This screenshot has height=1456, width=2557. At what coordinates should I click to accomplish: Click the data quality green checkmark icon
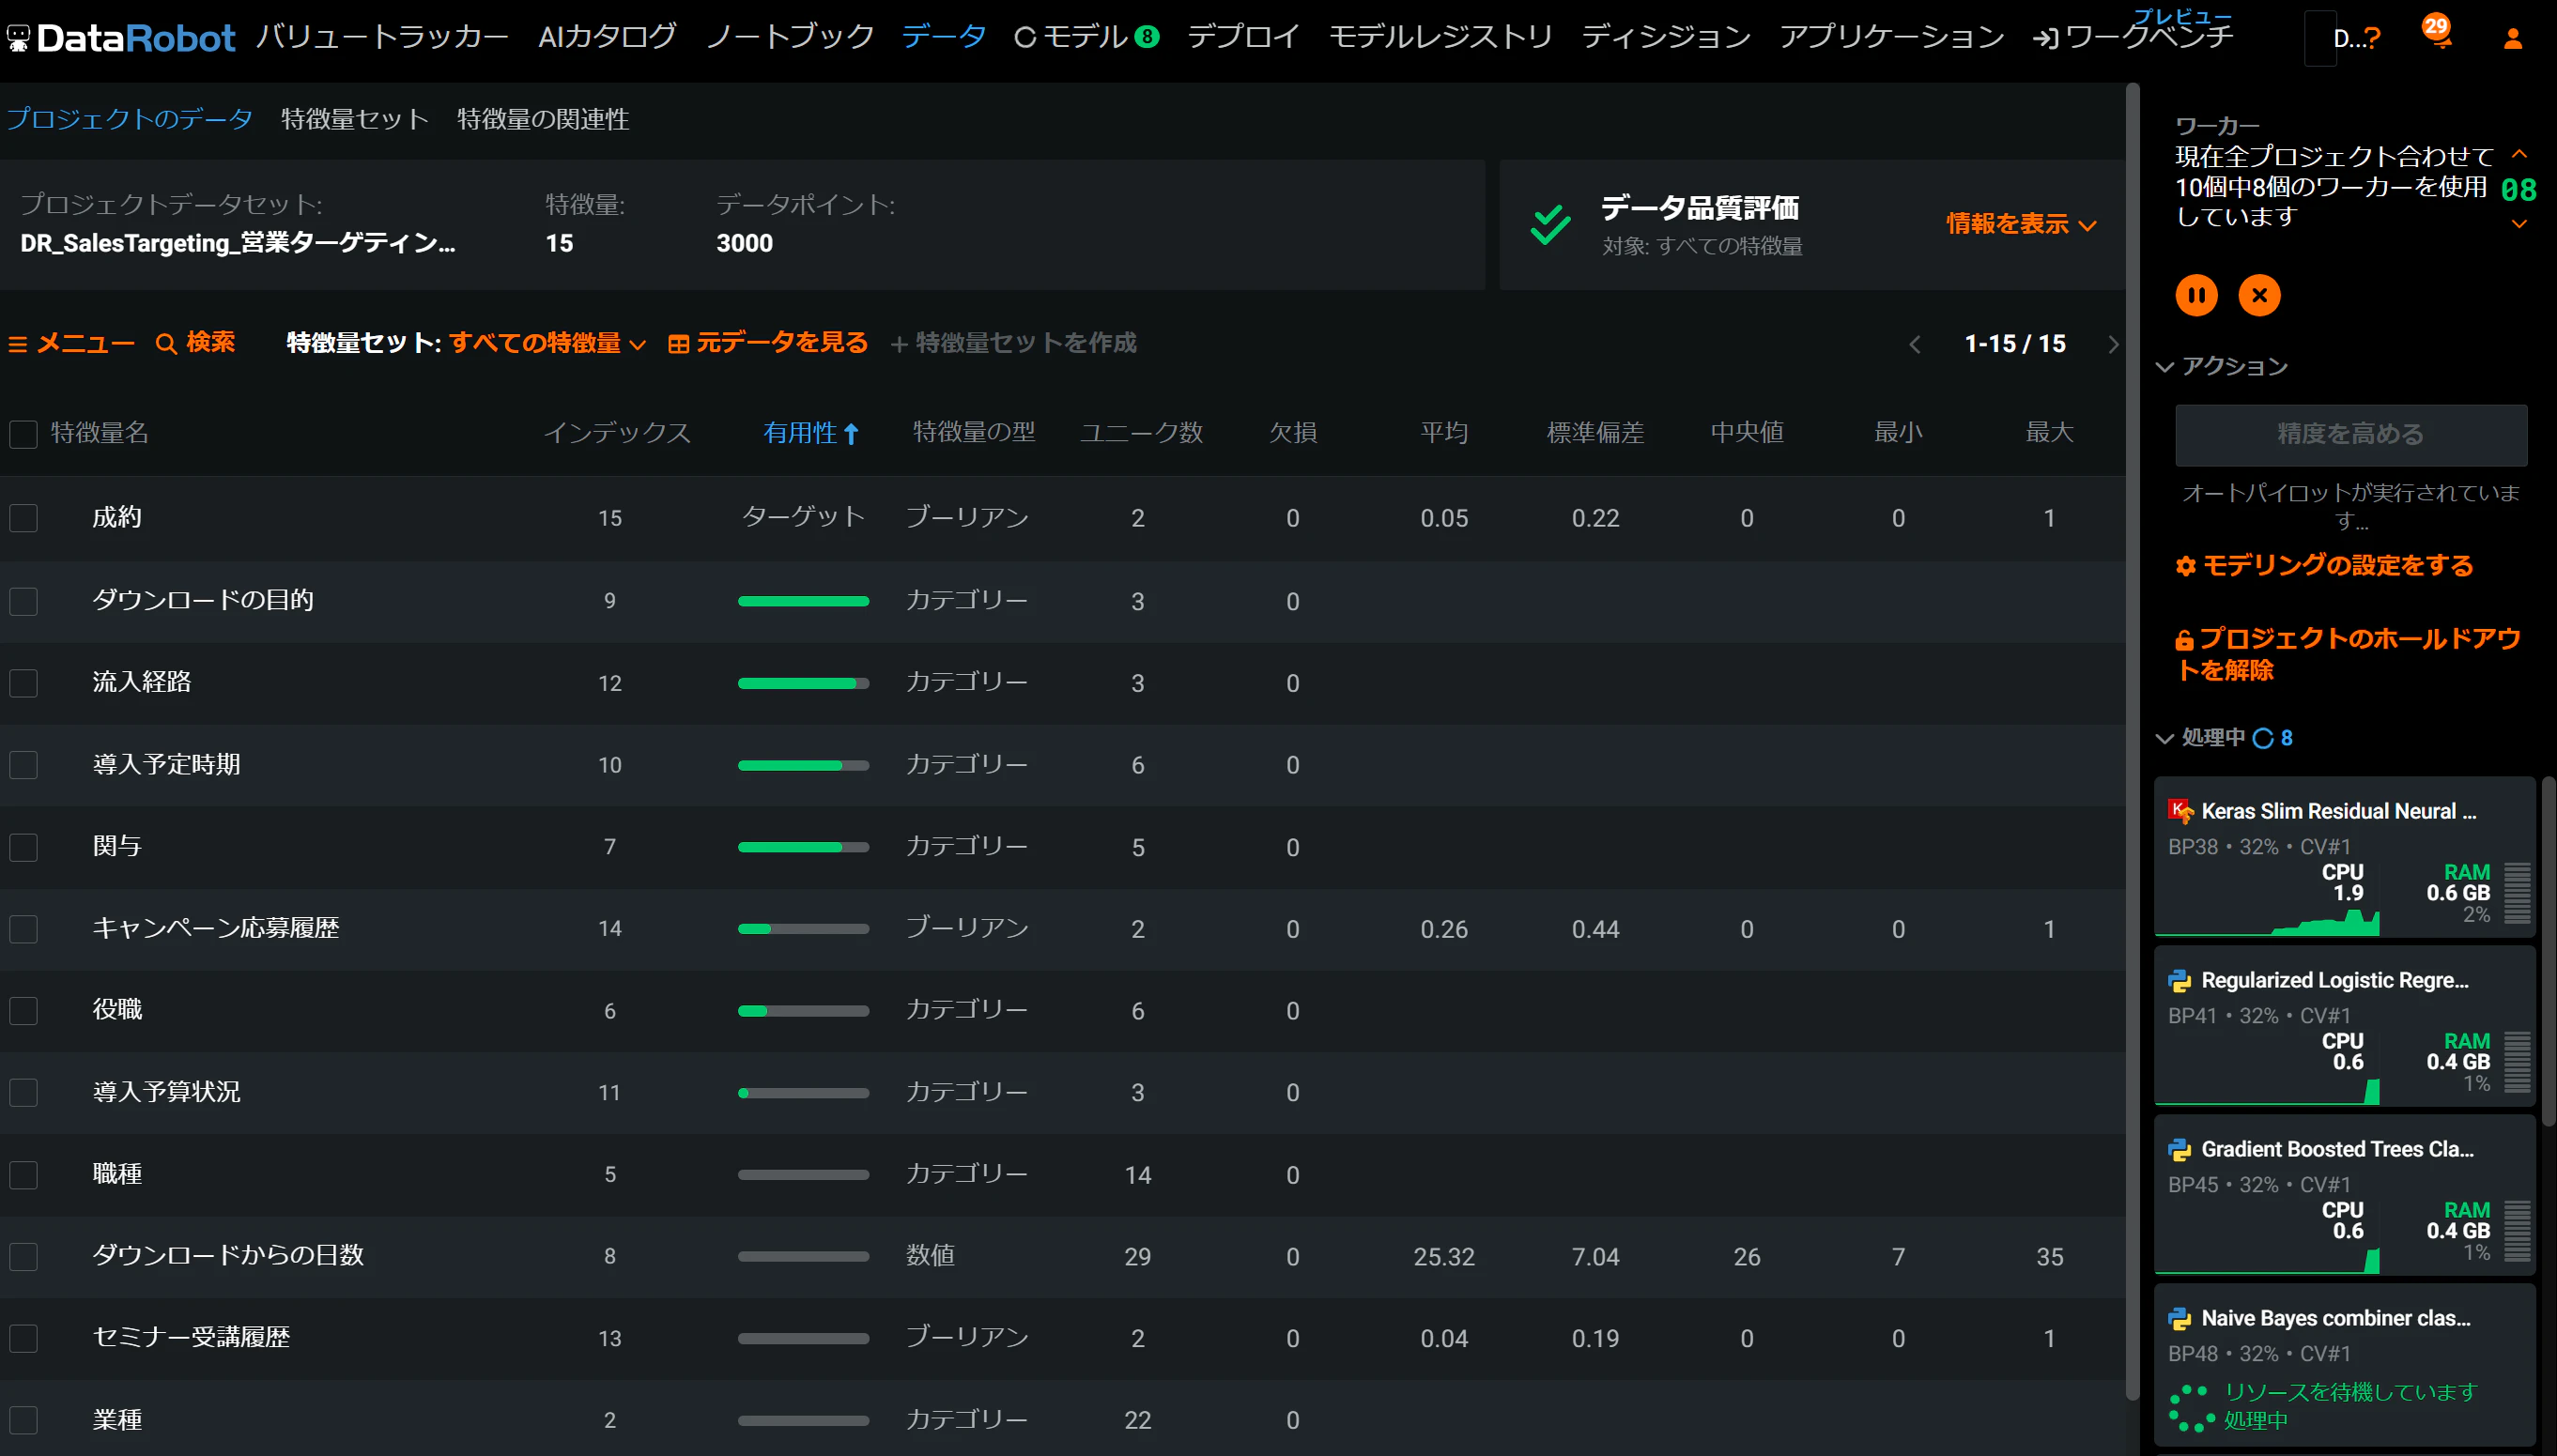[x=1550, y=224]
